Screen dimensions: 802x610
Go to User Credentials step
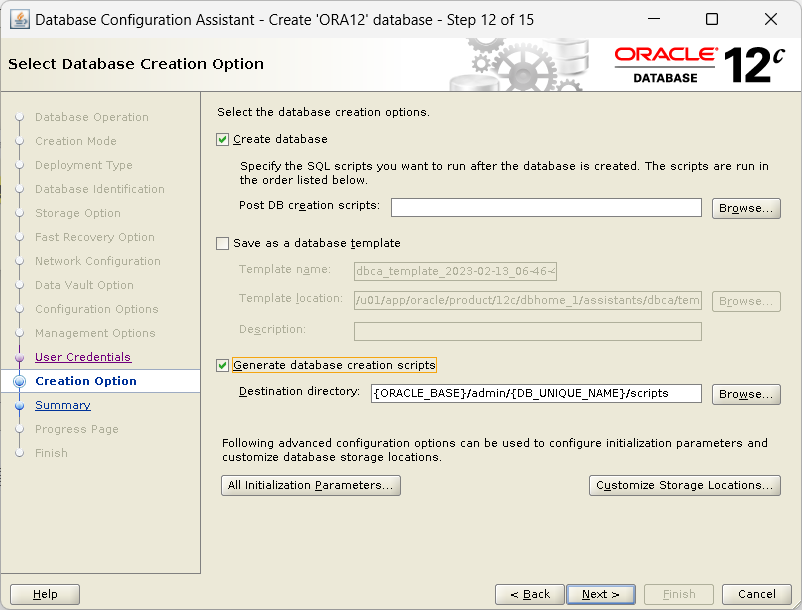[x=83, y=357]
